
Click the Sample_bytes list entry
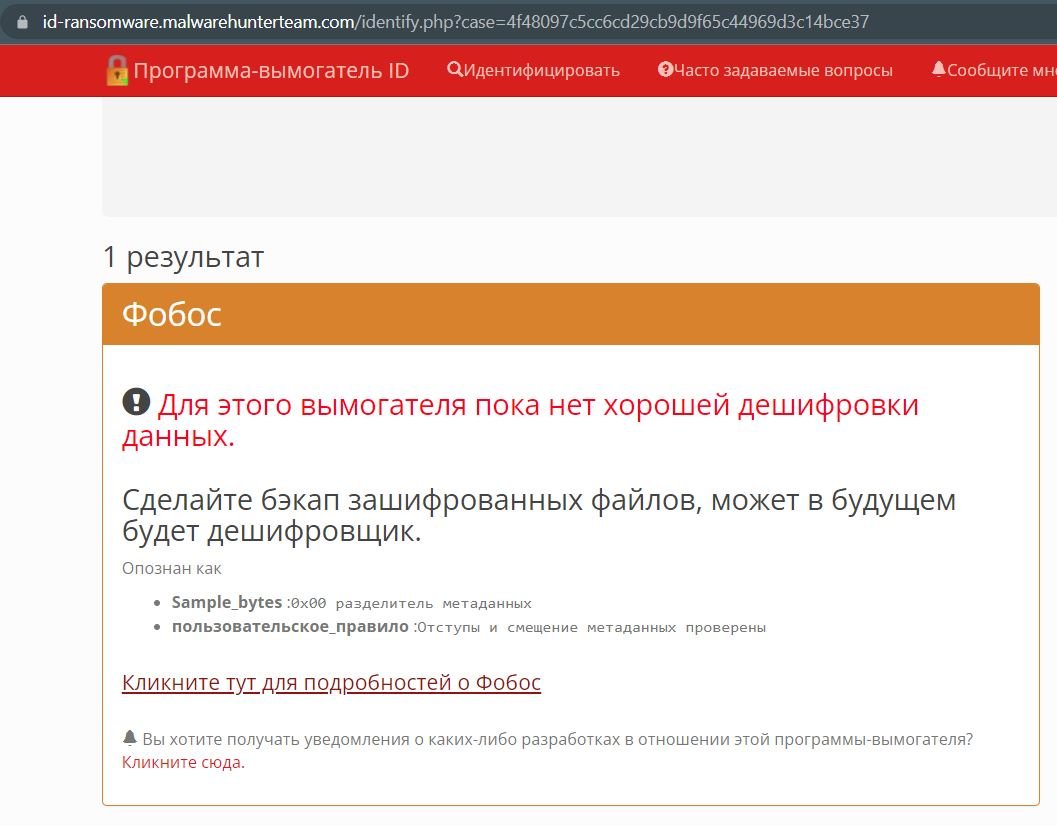(351, 602)
